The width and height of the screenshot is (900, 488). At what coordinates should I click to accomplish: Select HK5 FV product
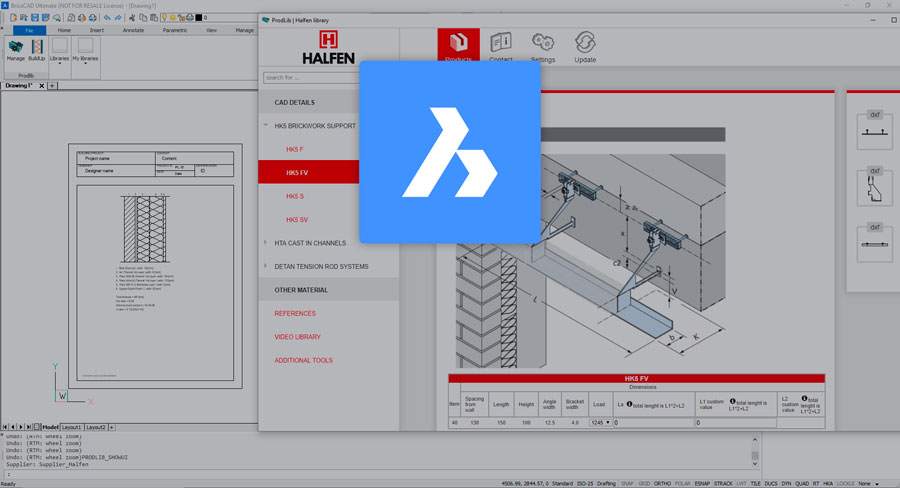309,172
